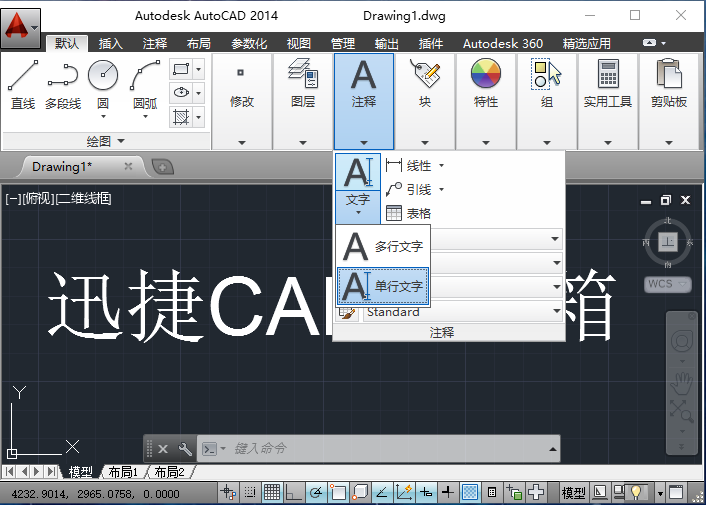This screenshot has width=706, height=505.
Task: Expand the Hatch tool dropdown arrow
Action: pyautogui.click(x=199, y=117)
